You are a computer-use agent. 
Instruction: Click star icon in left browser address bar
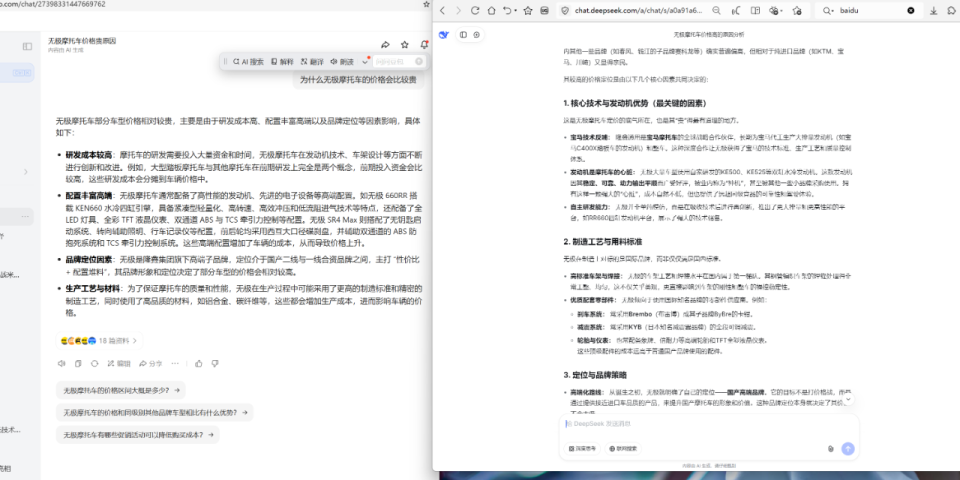pos(426,4)
